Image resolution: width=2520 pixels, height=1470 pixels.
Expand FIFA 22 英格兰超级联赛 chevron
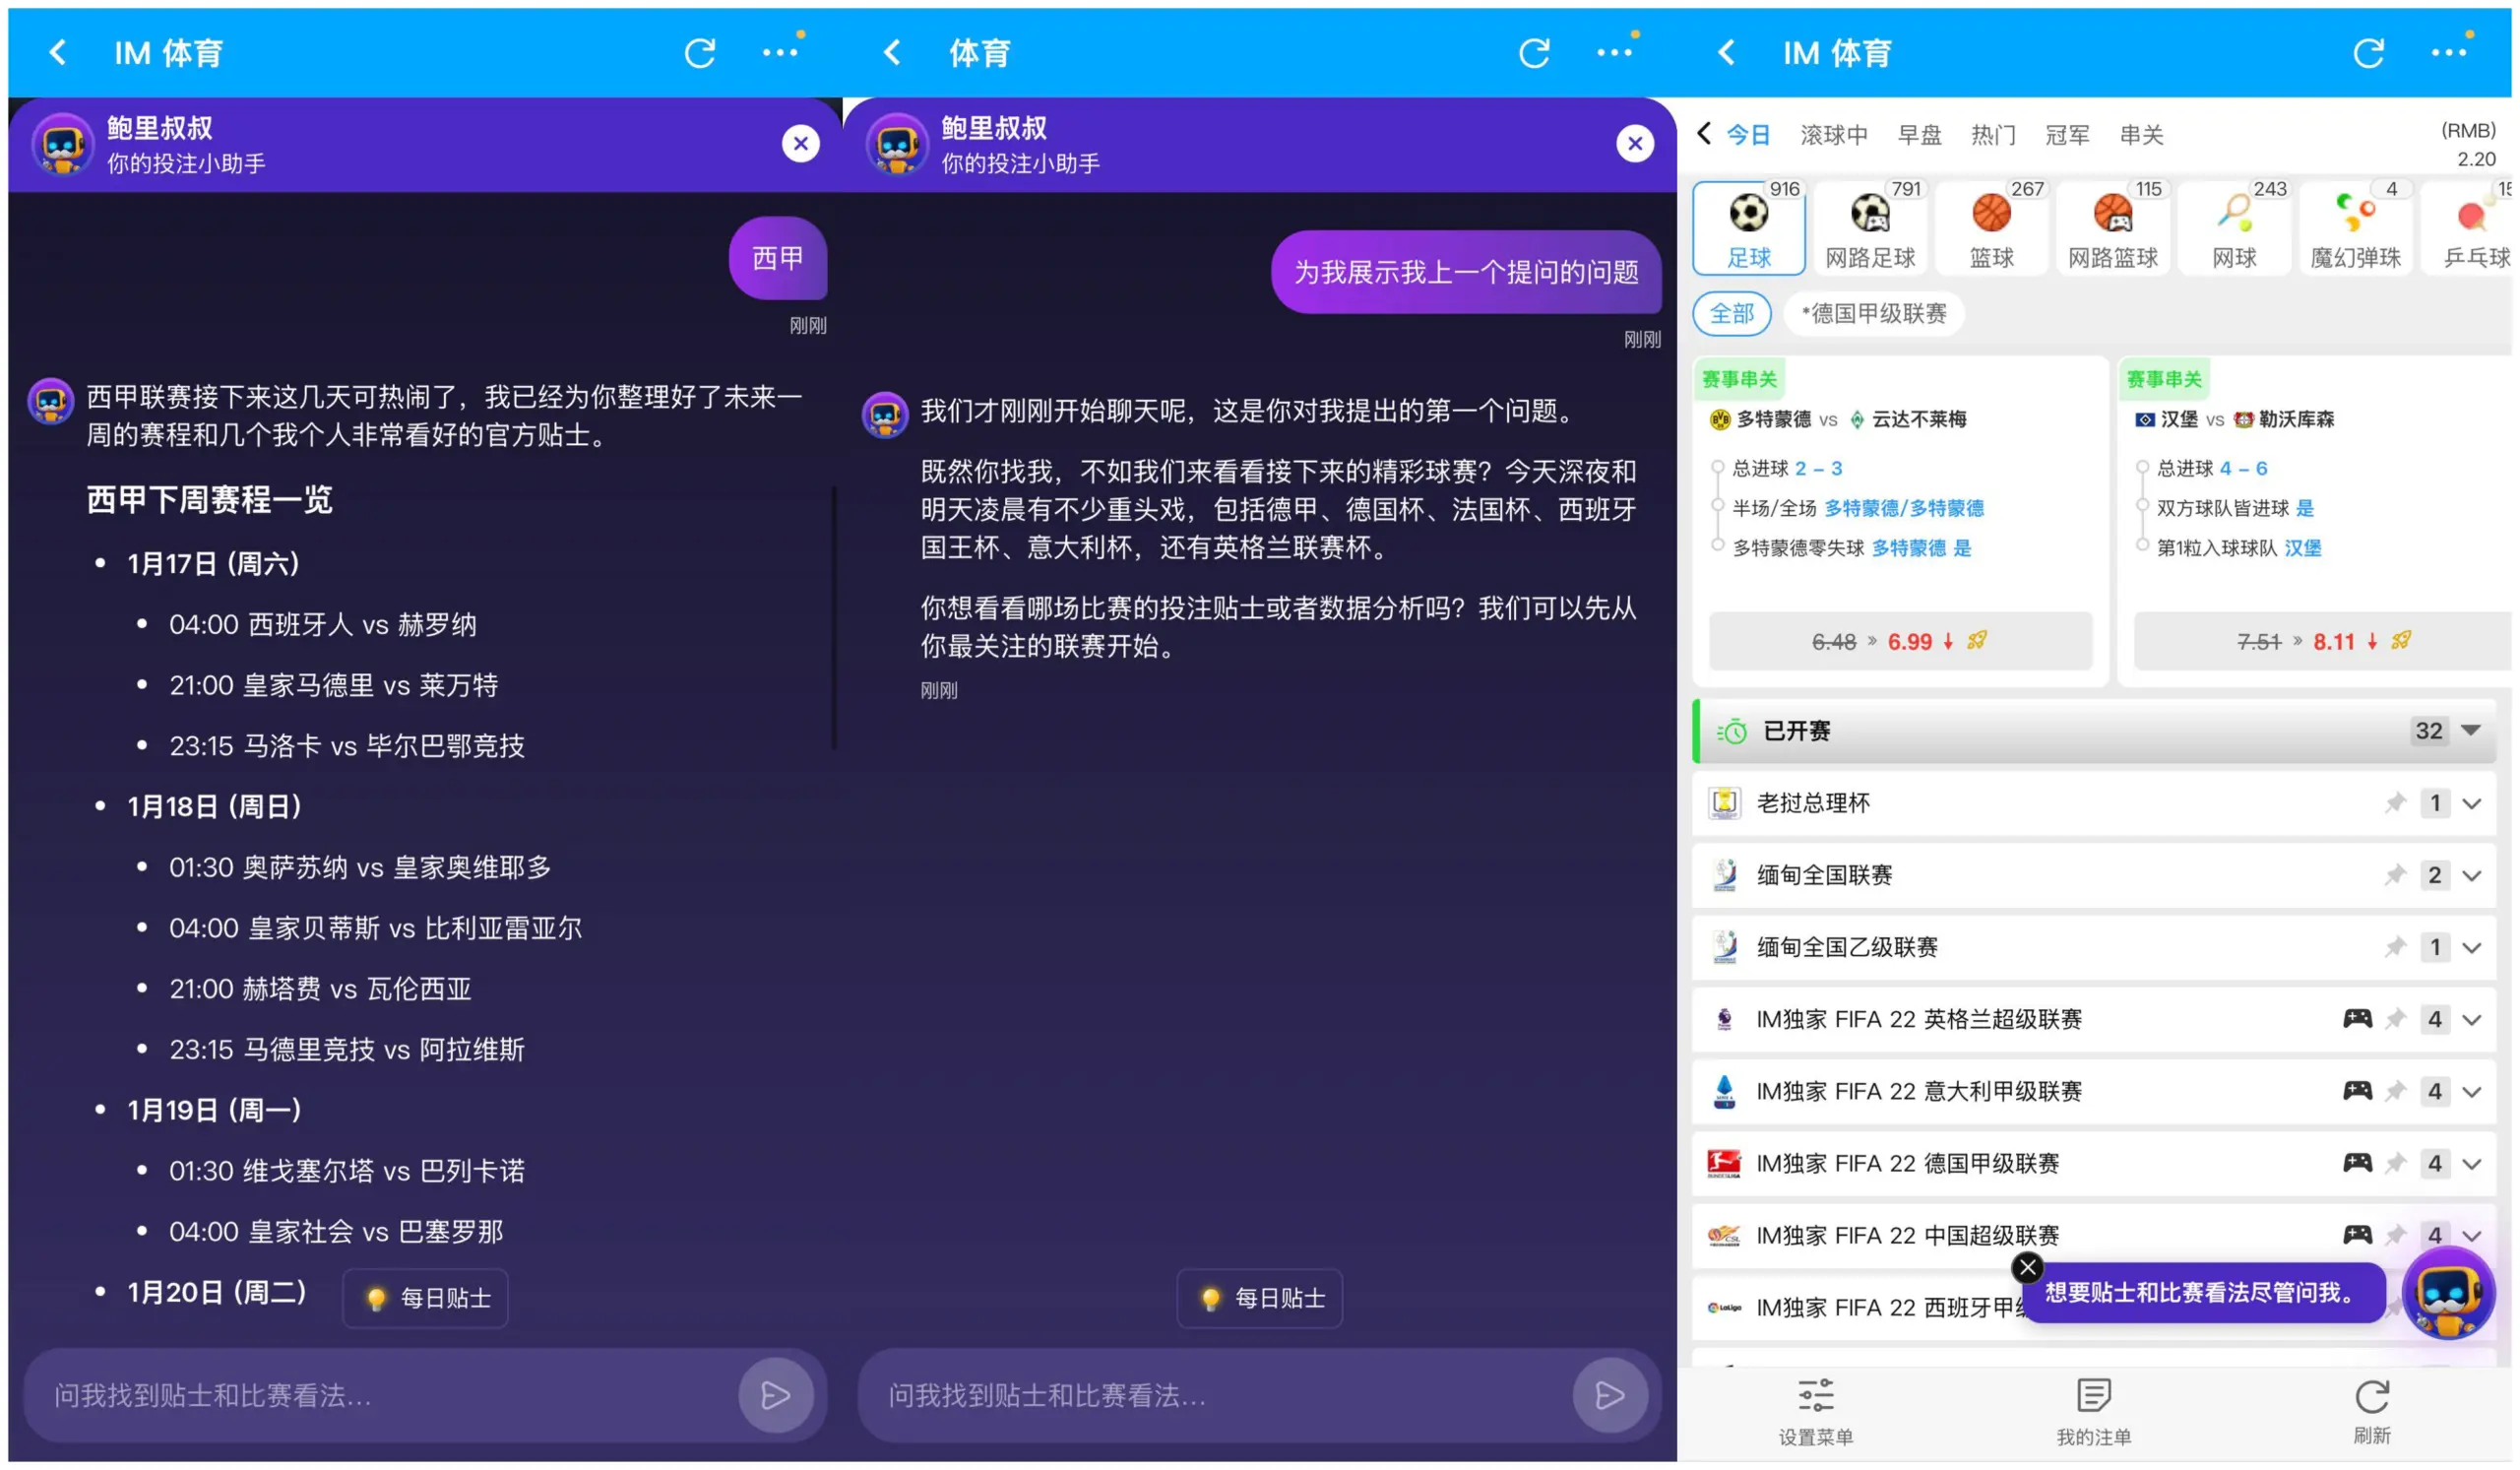pos(2472,1020)
